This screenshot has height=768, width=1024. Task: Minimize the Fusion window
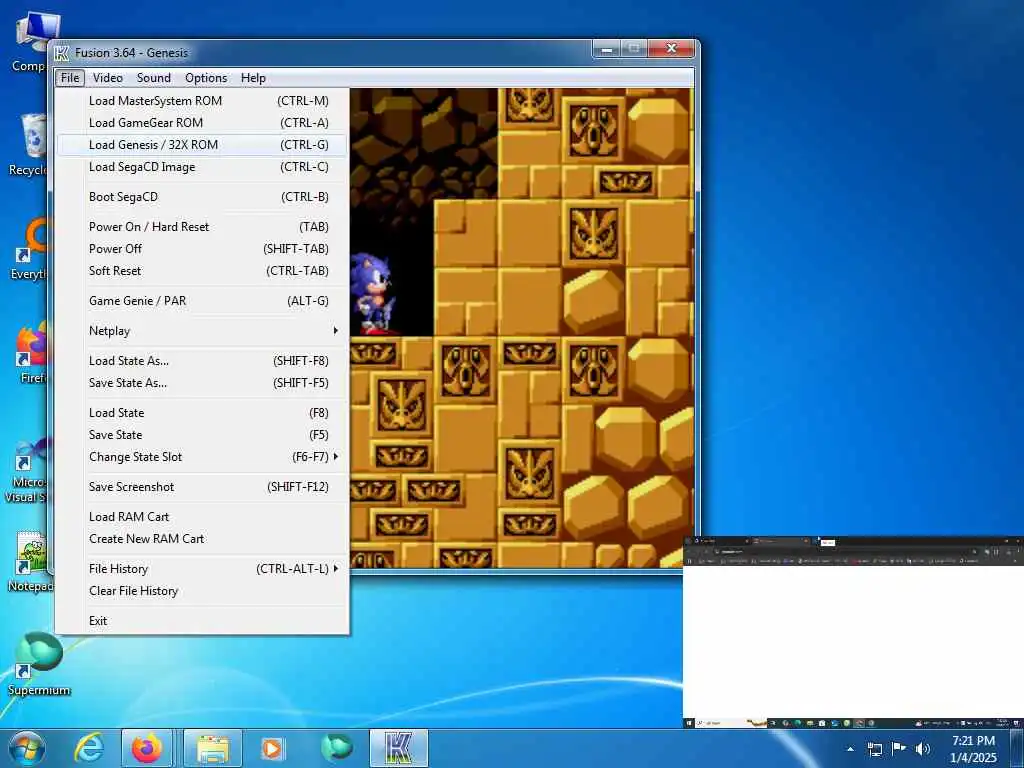tap(607, 49)
